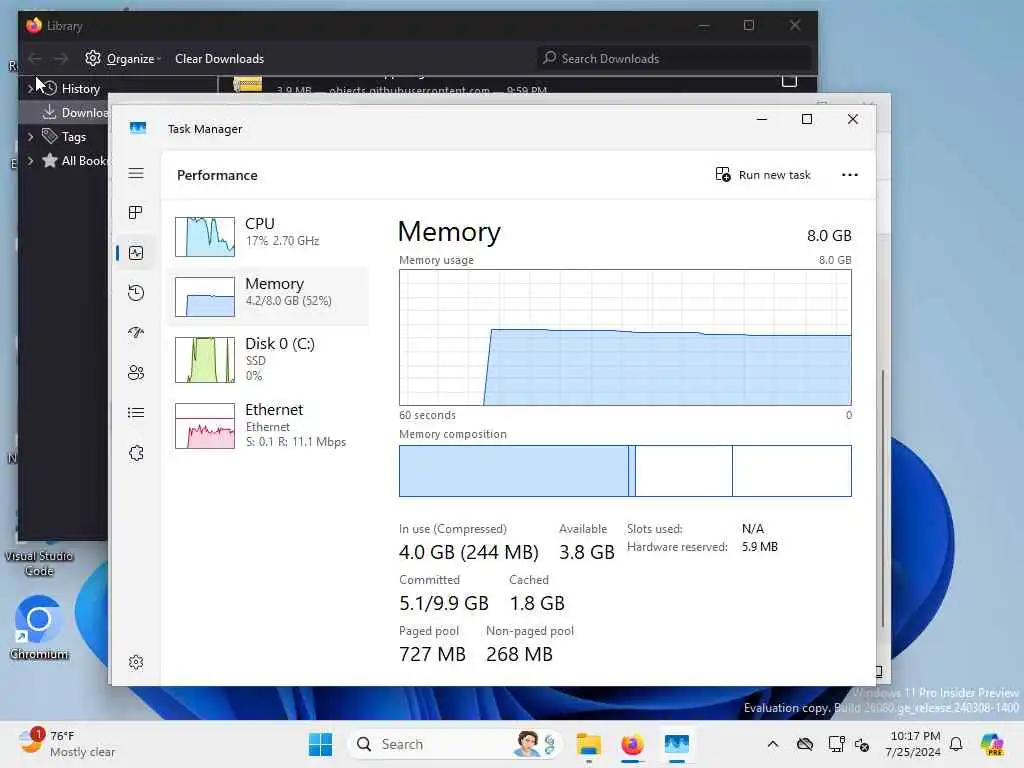The image size is (1024, 768).
Task: Click the Memory usage graph
Action: coord(625,338)
